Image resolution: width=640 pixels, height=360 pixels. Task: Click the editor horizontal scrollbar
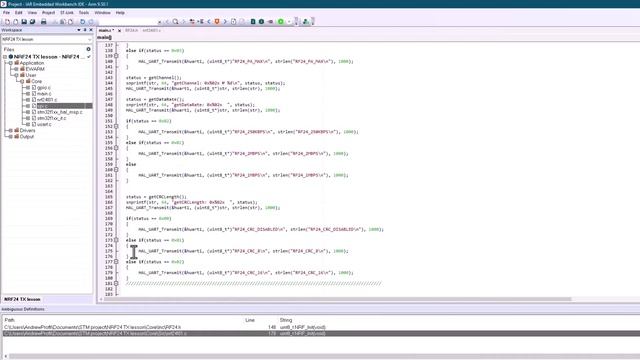(x=338, y=299)
